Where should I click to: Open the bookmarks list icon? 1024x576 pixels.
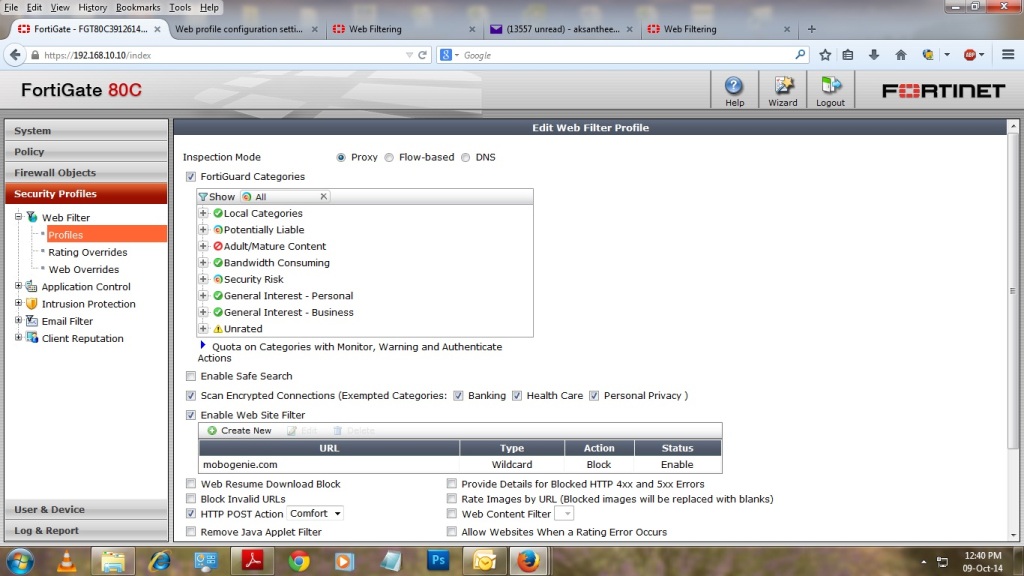click(x=848, y=55)
